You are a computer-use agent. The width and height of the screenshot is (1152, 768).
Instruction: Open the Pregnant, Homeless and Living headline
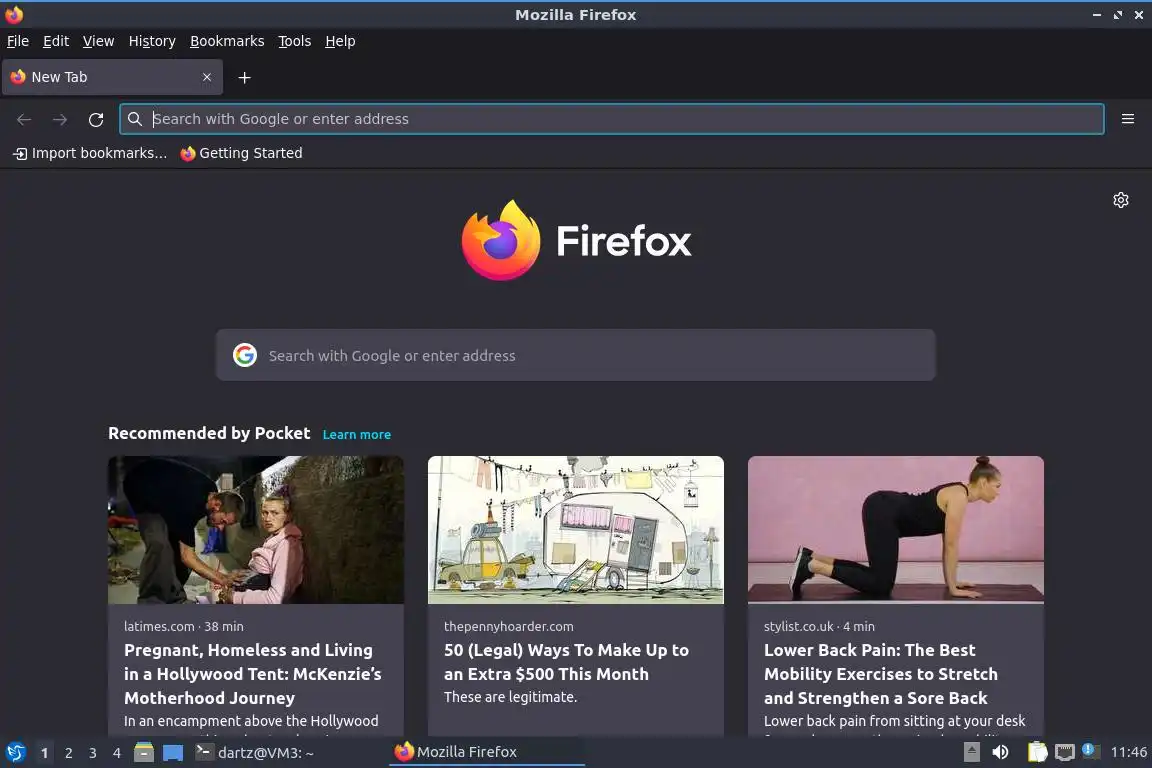click(x=253, y=674)
